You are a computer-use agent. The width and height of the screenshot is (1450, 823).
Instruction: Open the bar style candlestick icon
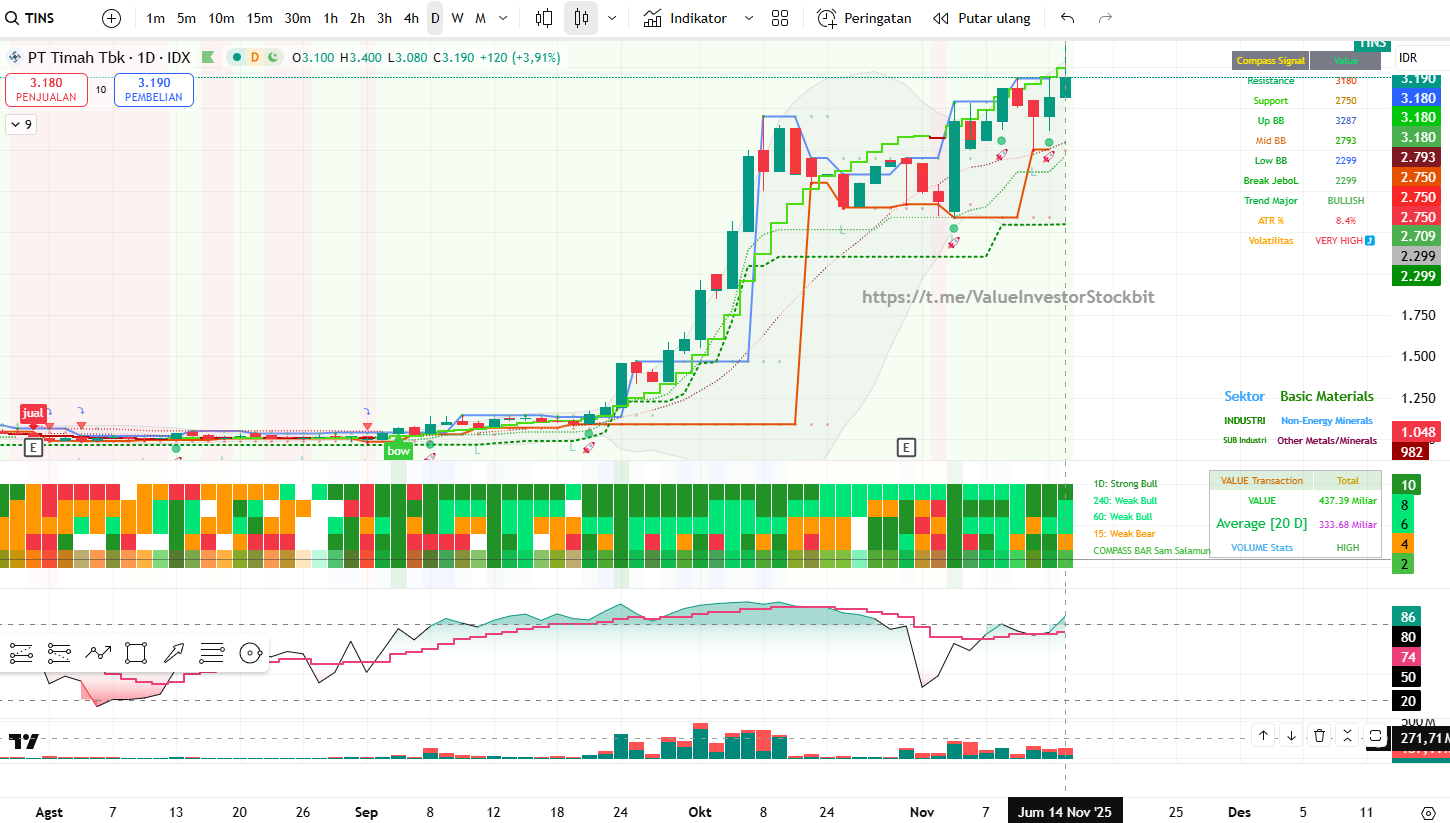tap(544, 18)
